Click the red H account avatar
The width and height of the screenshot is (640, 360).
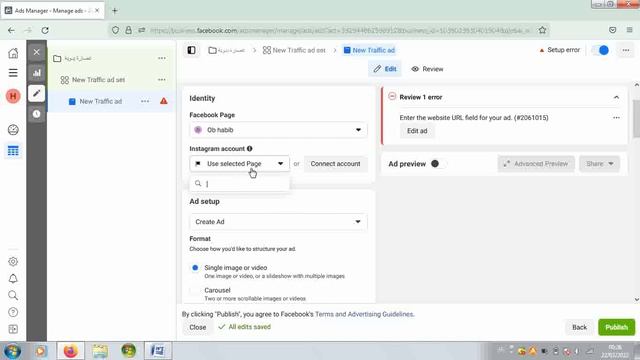13,96
